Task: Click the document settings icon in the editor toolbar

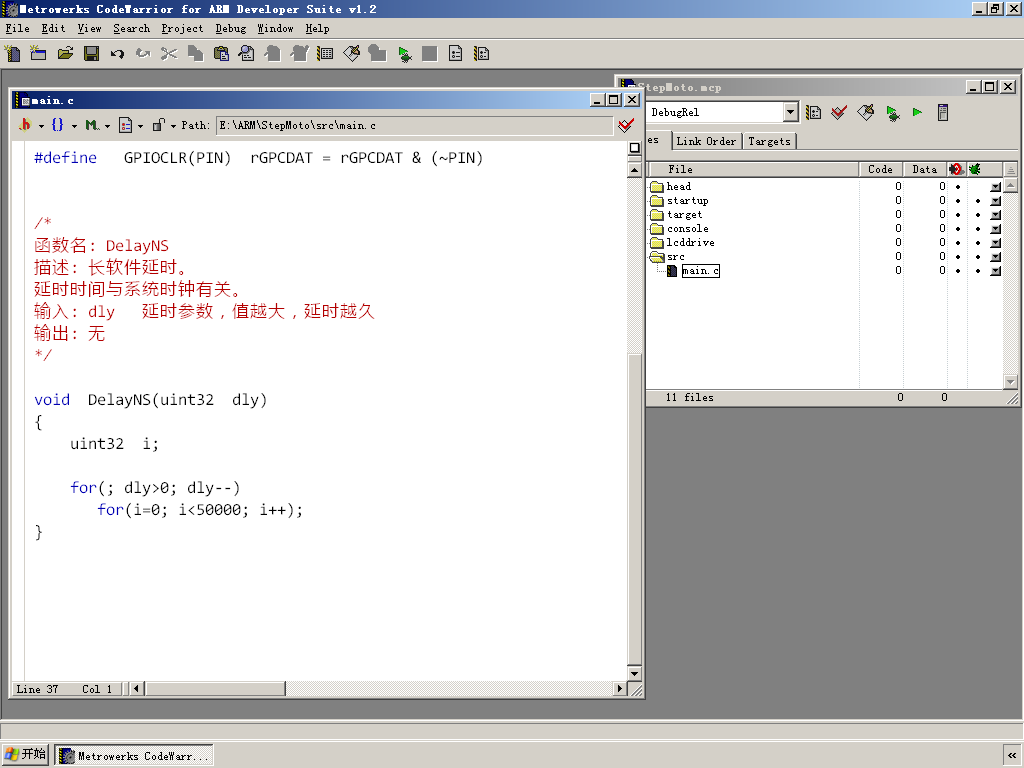Action: [125, 125]
